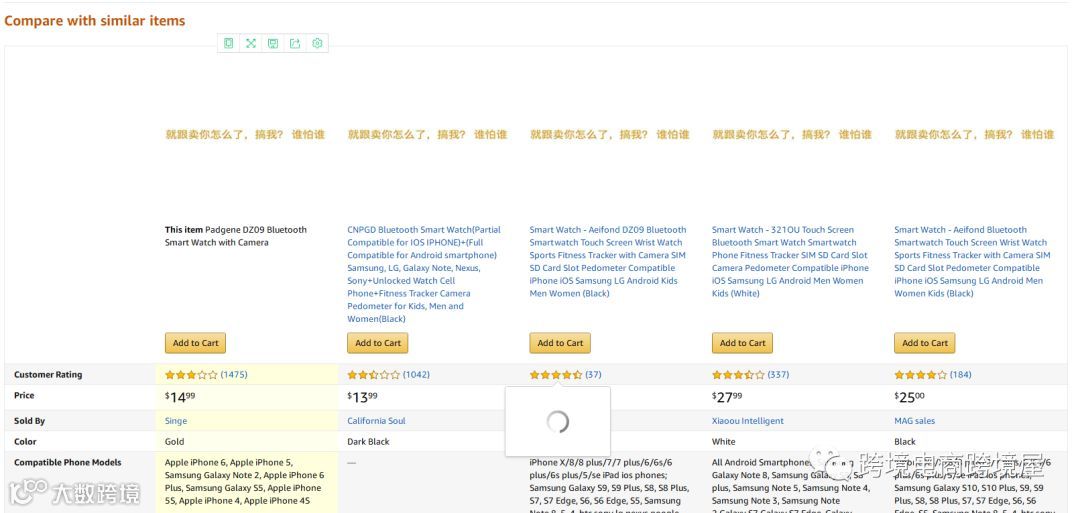Add 321OU white watch to cart
The image size is (1080, 513).
tap(742, 343)
